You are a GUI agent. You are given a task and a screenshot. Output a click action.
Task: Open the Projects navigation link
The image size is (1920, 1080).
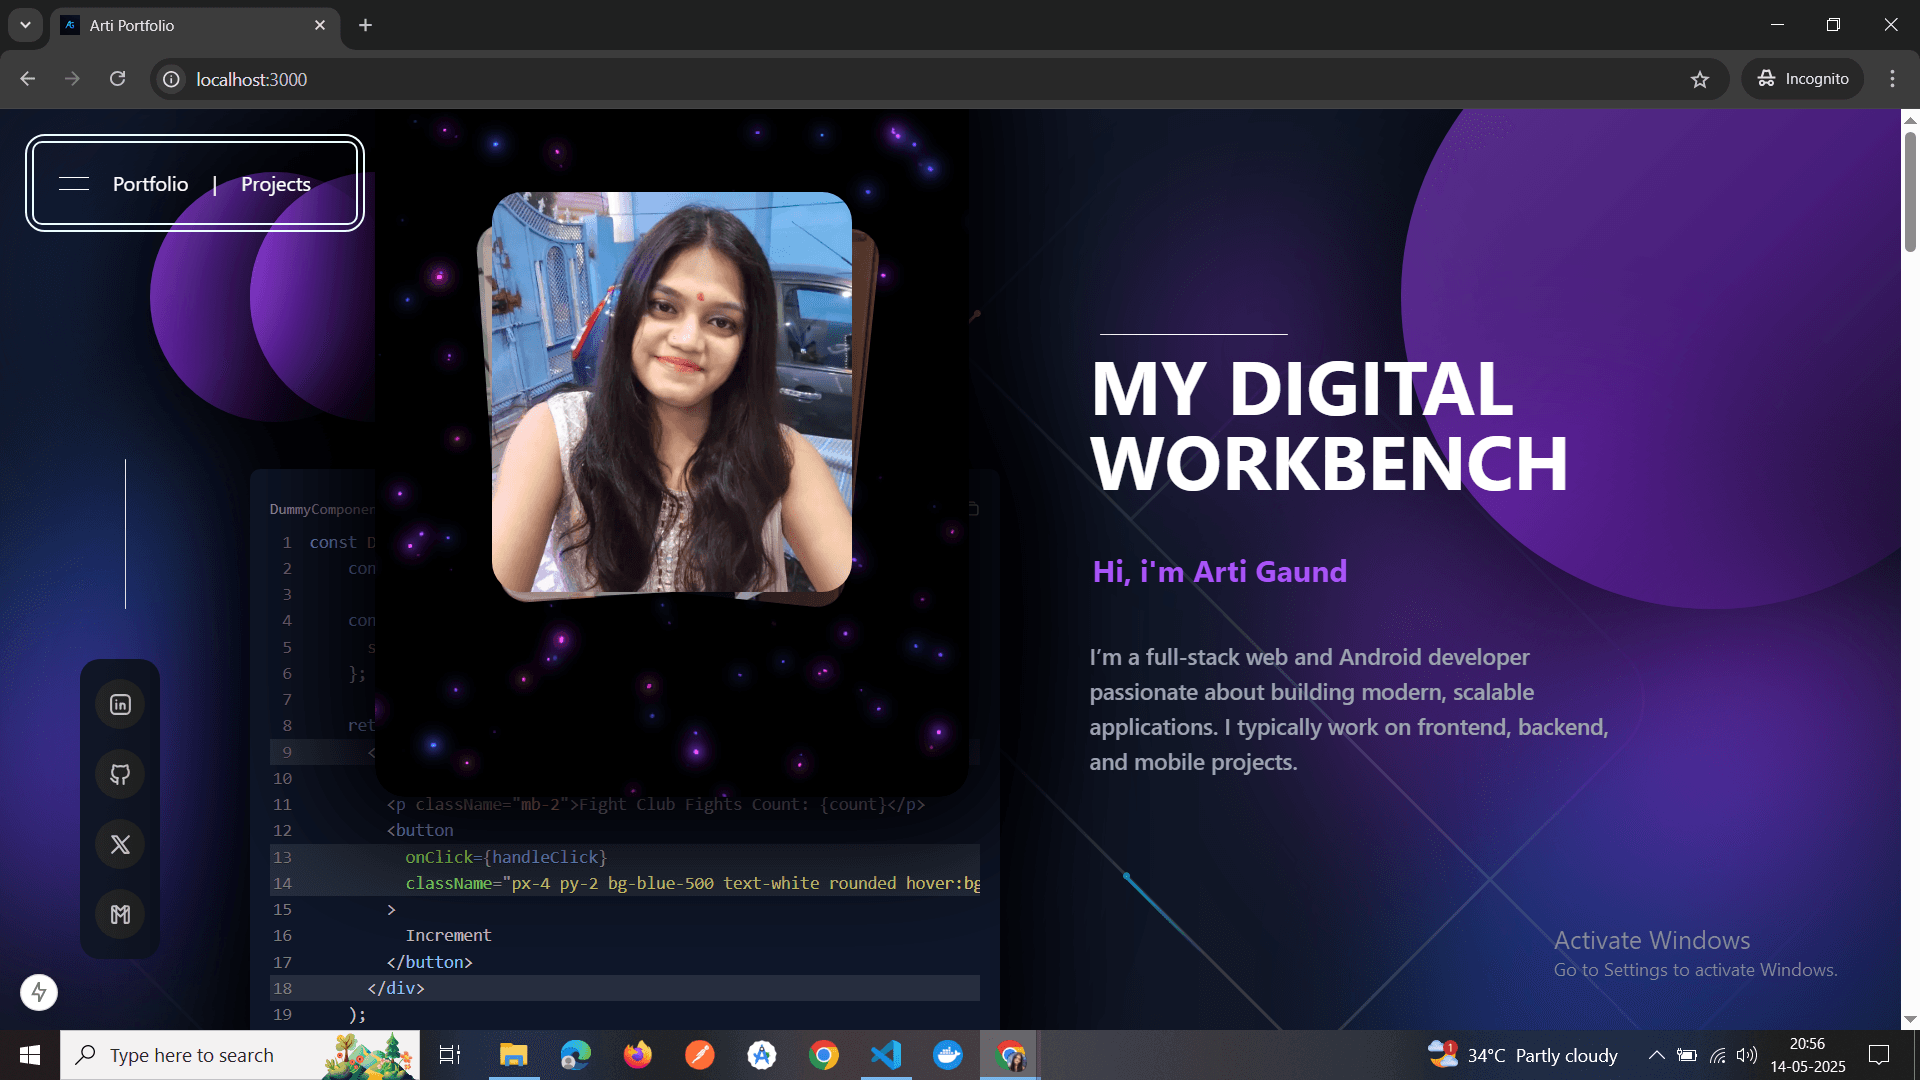(x=275, y=183)
